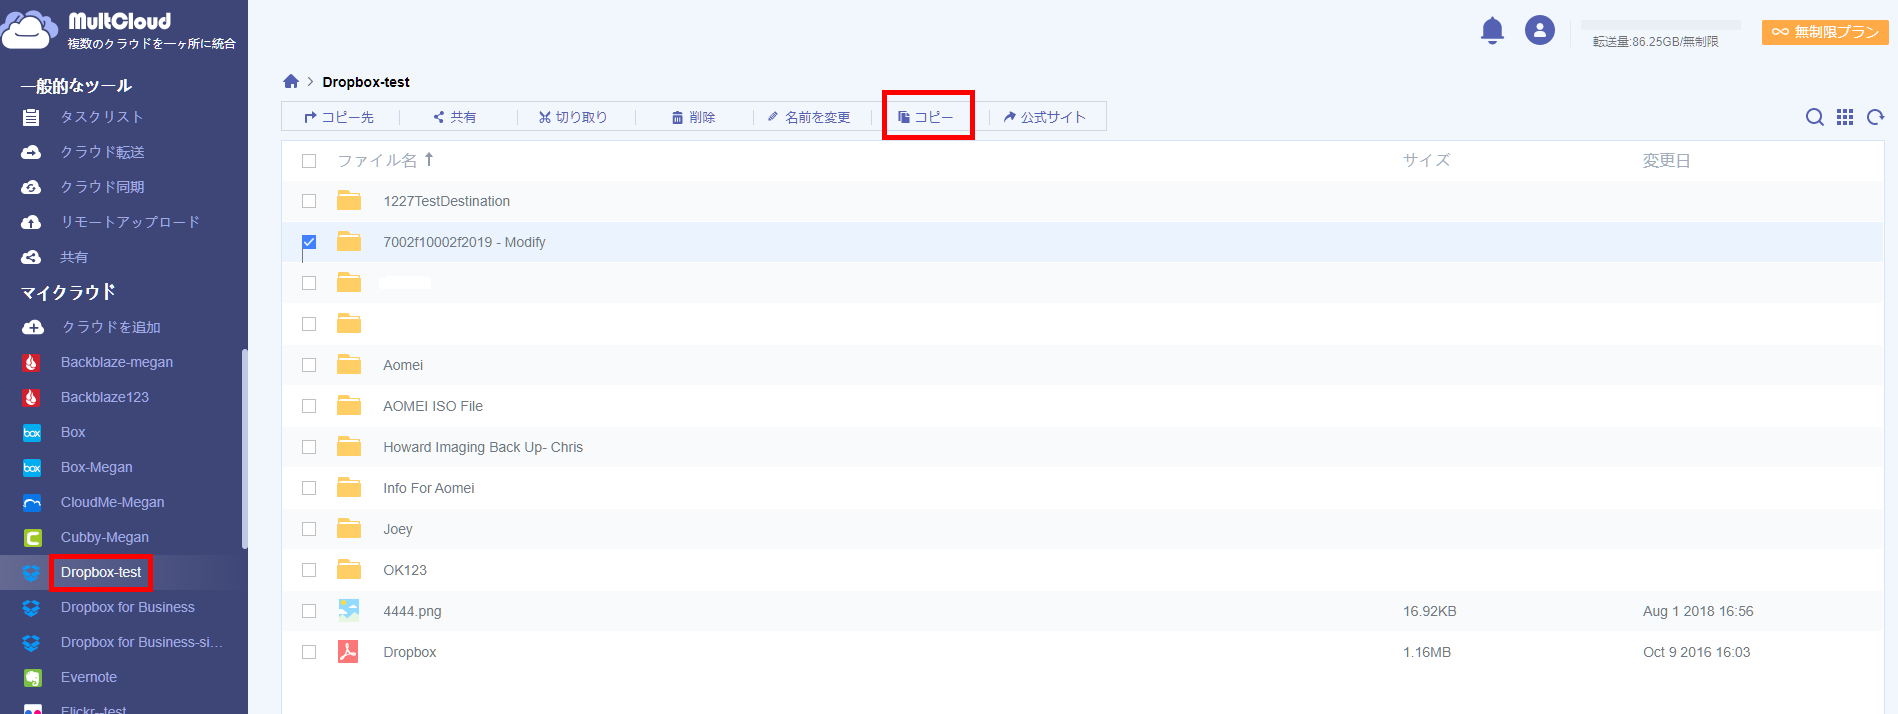Click the Backblaze123 flame icon
This screenshot has height=714, width=1898.
pyautogui.click(x=31, y=397)
